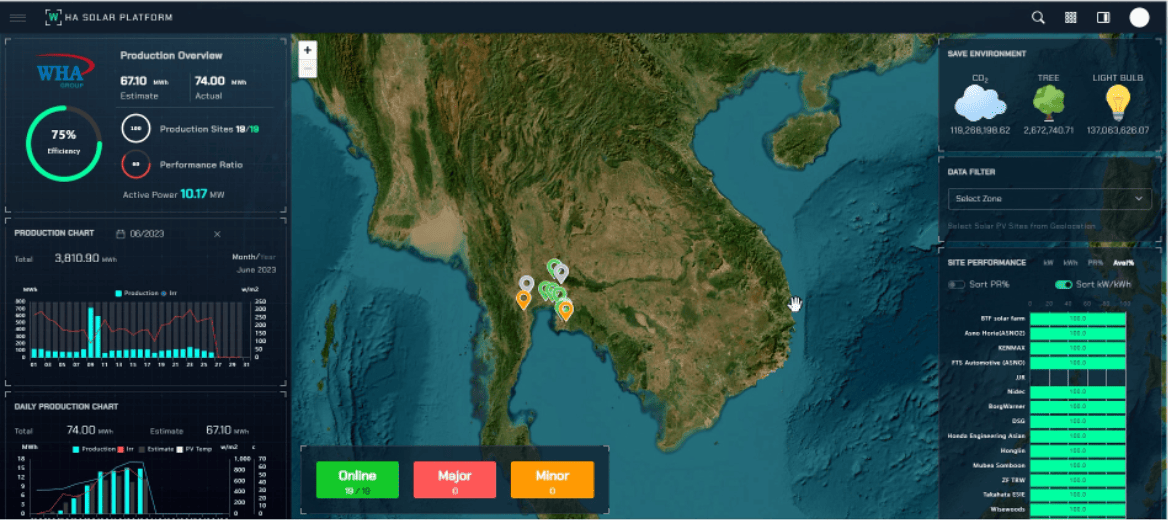Image resolution: width=1168 pixels, height=520 pixels.
Task: Disable the Sort kW/kWh toggle
Action: 1063,285
